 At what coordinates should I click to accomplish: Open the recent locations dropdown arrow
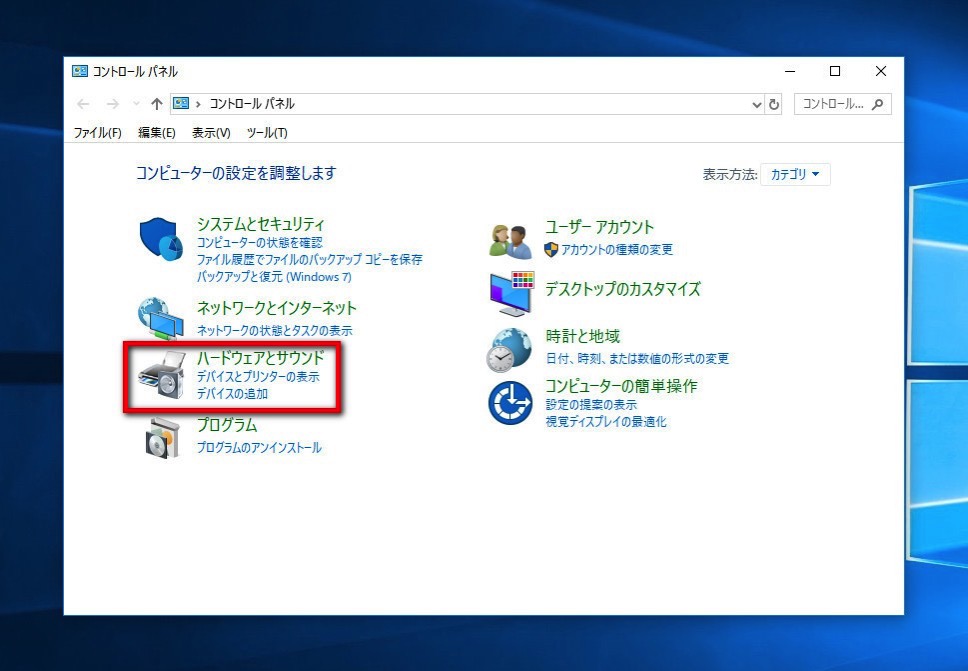point(137,104)
